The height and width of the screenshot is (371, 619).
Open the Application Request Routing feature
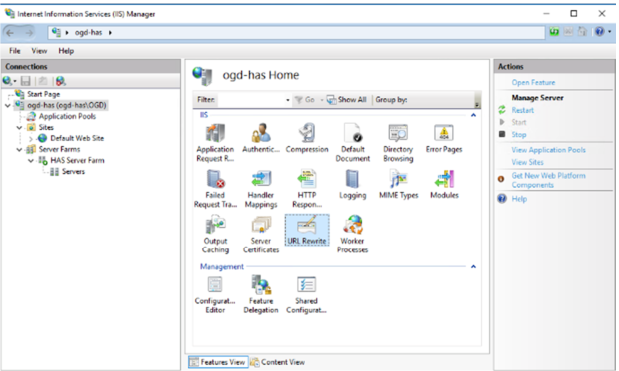[x=215, y=142]
